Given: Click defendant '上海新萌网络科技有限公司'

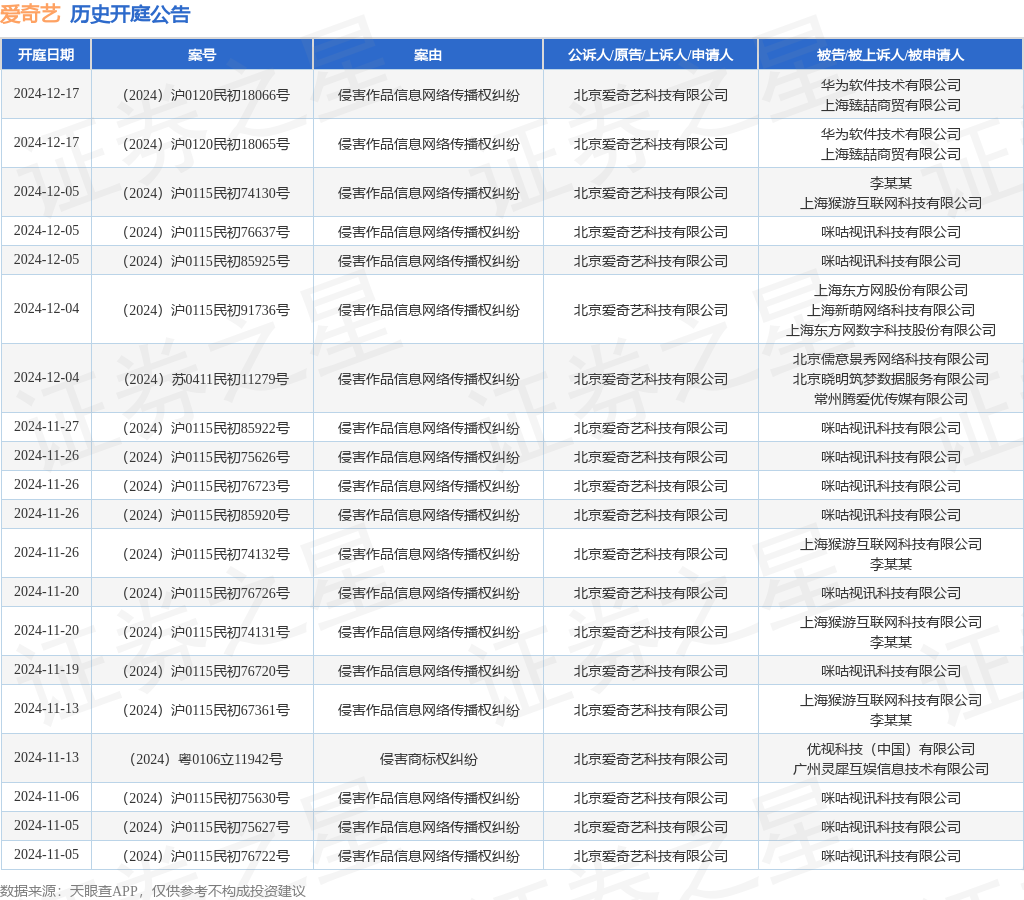Looking at the screenshot, I should tap(891, 310).
